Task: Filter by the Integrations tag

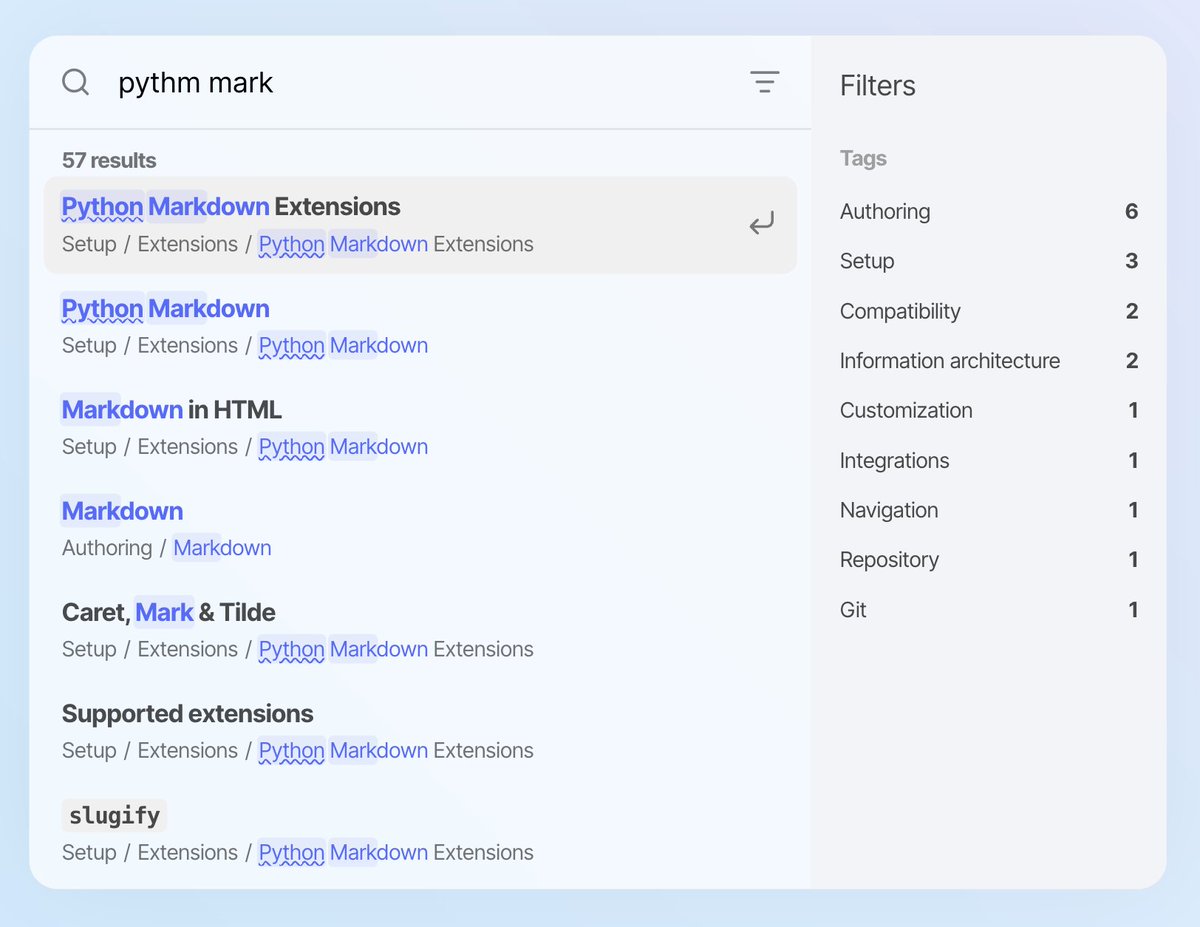Action: [x=989, y=460]
